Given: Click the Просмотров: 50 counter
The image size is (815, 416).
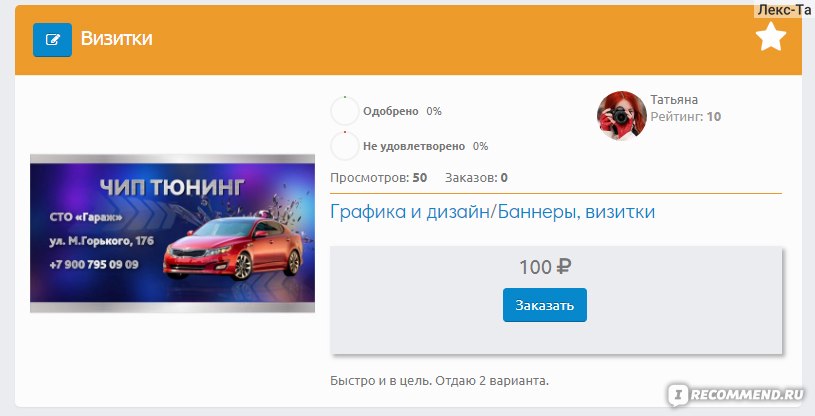Looking at the screenshot, I should click(x=378, y=178).
